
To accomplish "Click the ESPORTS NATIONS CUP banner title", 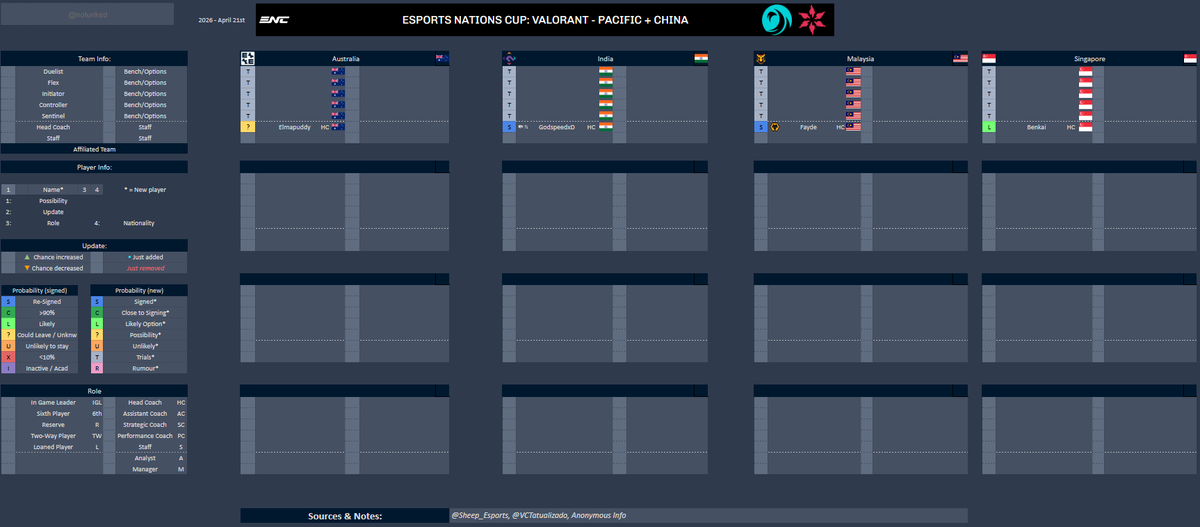I will tap(545, 20).
